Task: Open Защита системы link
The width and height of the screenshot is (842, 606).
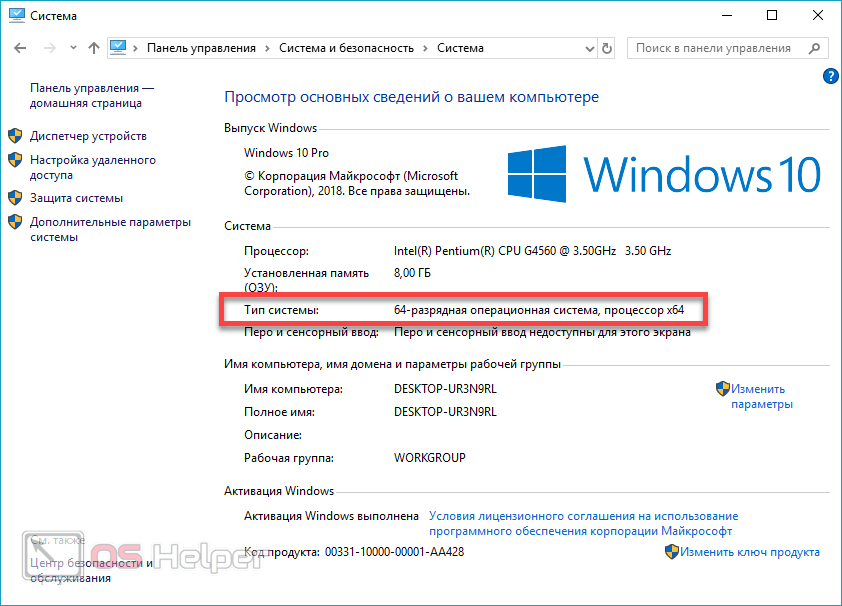Action: [x=76, y=198]
